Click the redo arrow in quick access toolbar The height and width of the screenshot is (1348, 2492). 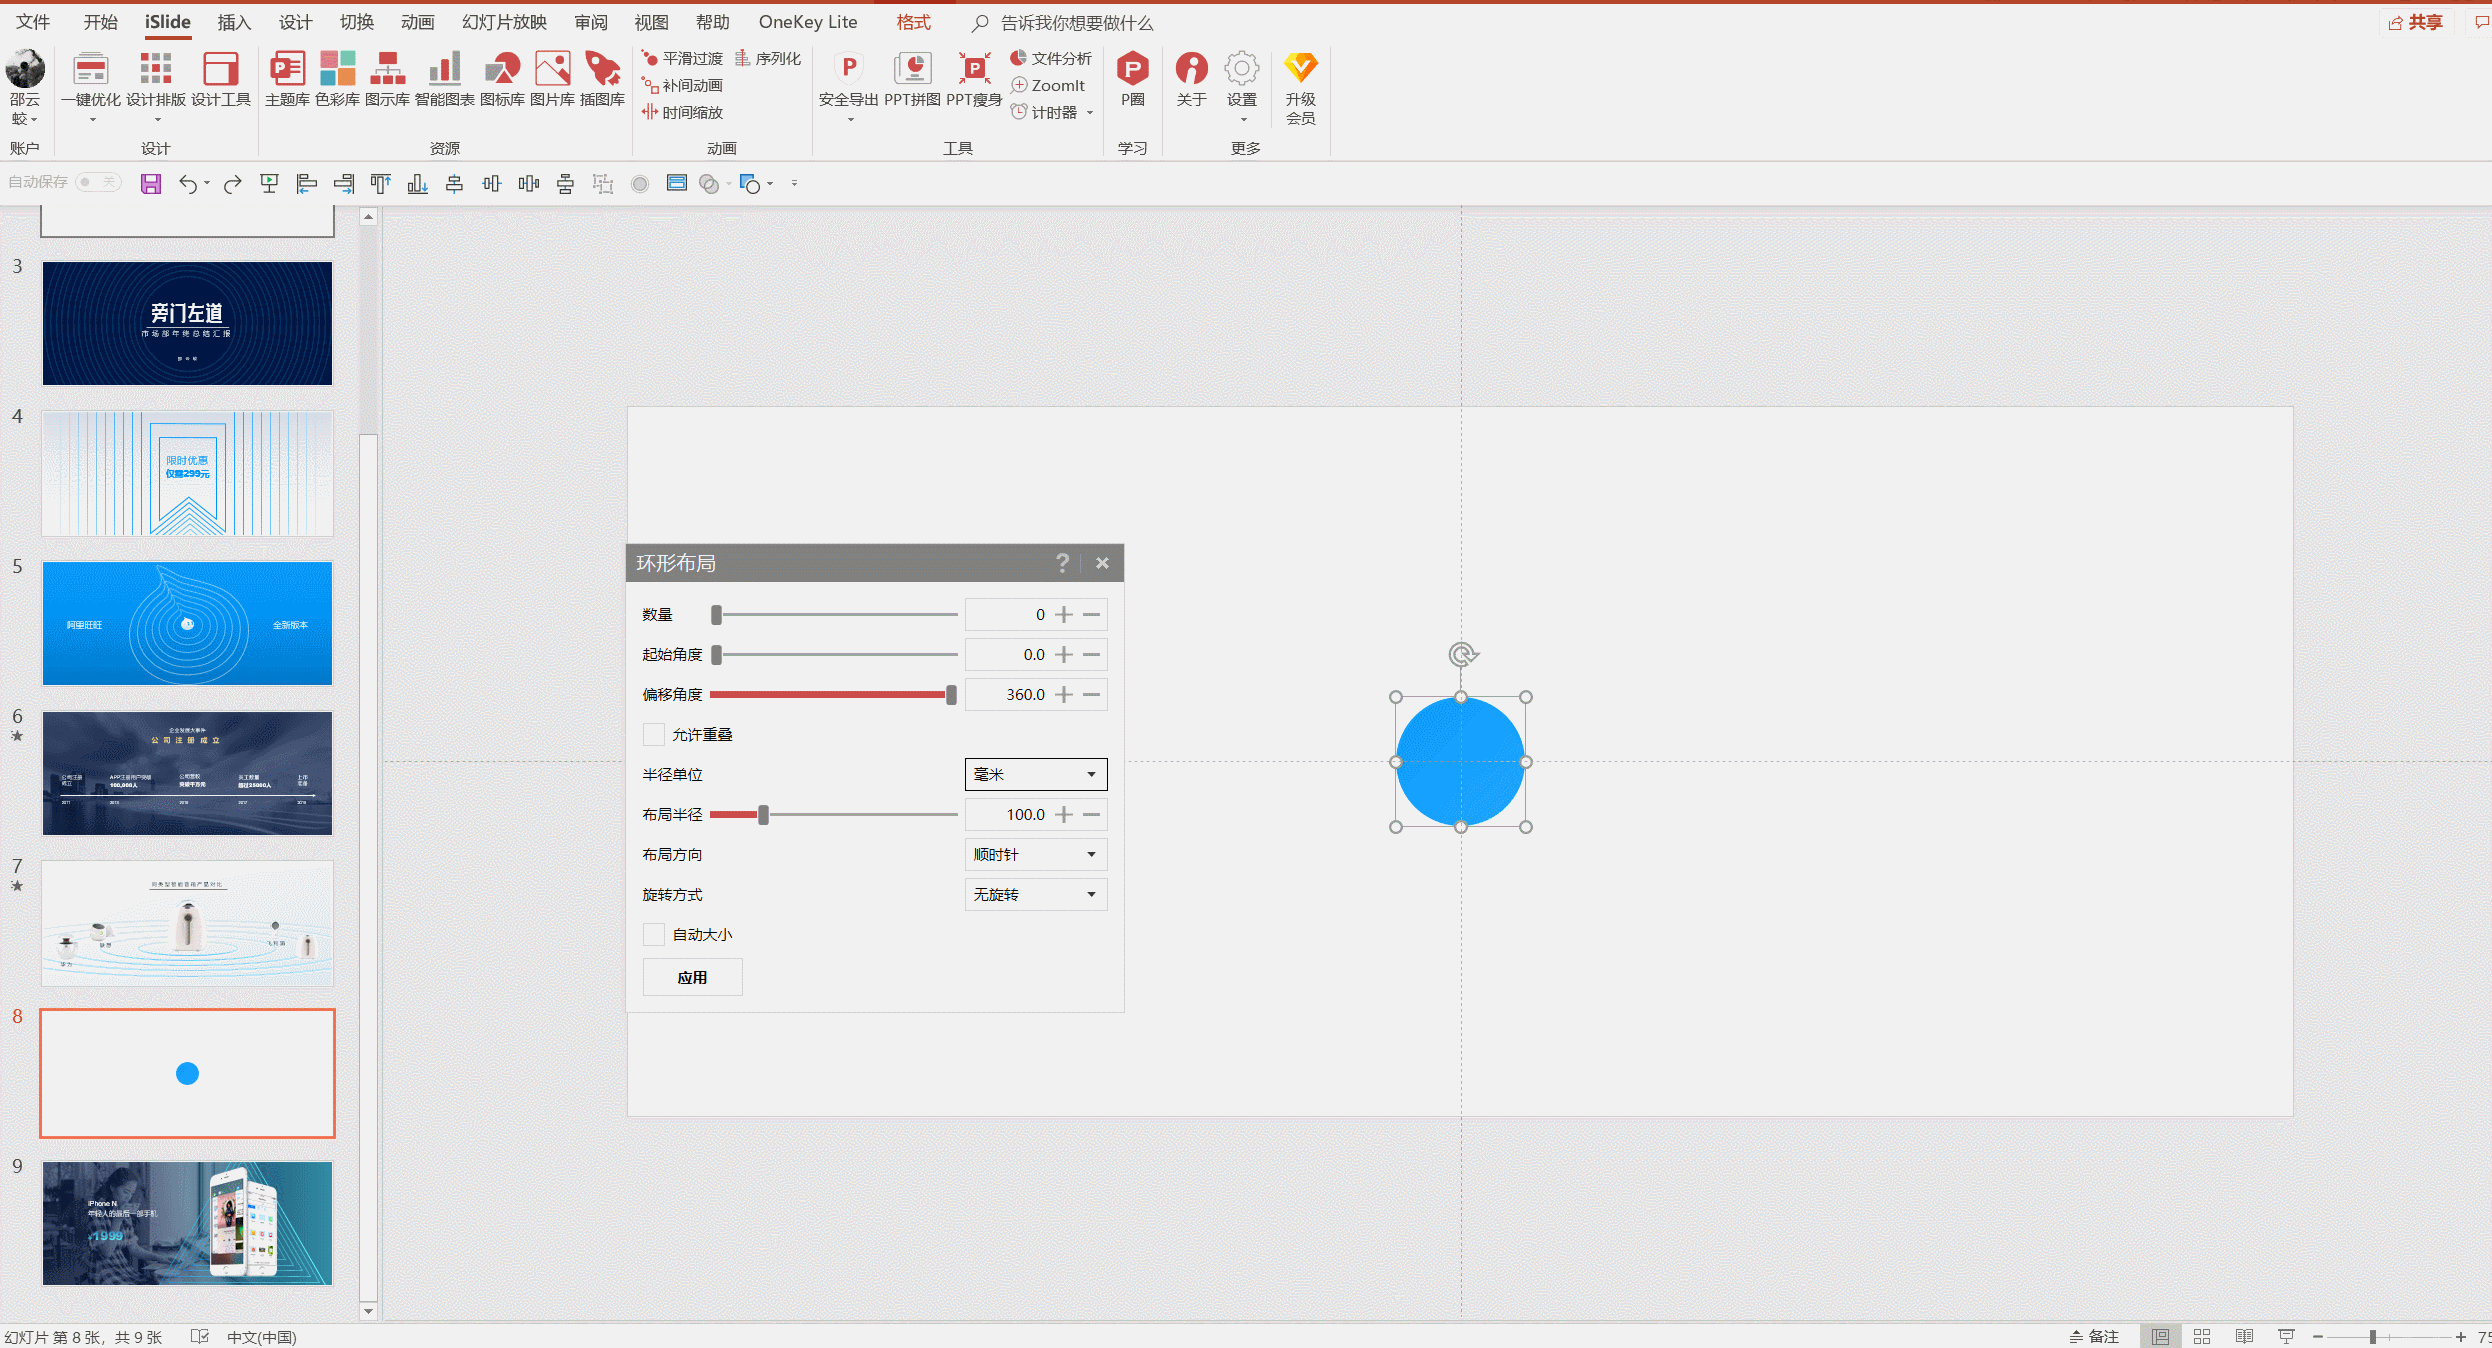pyautogui.click(x=233, y=183)
